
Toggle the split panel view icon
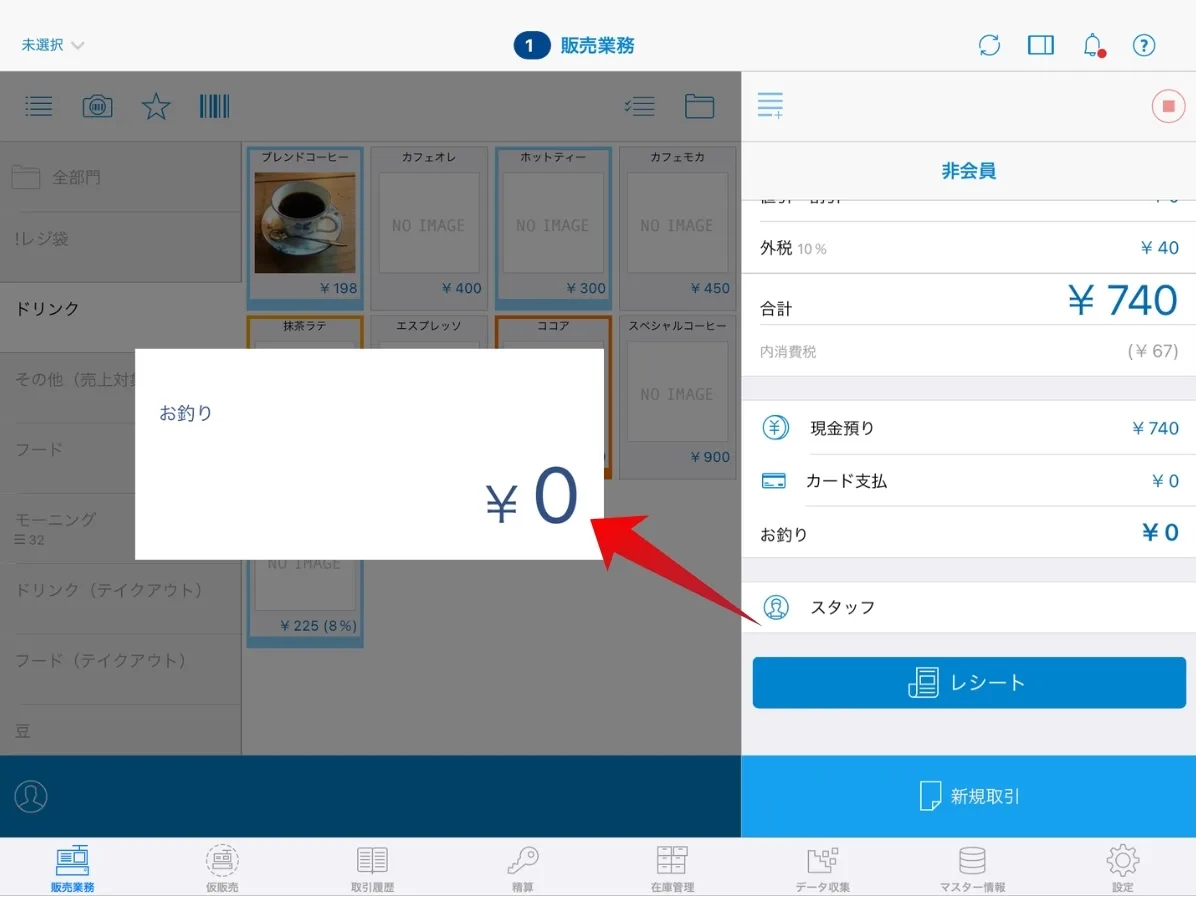[x=1041, y=45]
